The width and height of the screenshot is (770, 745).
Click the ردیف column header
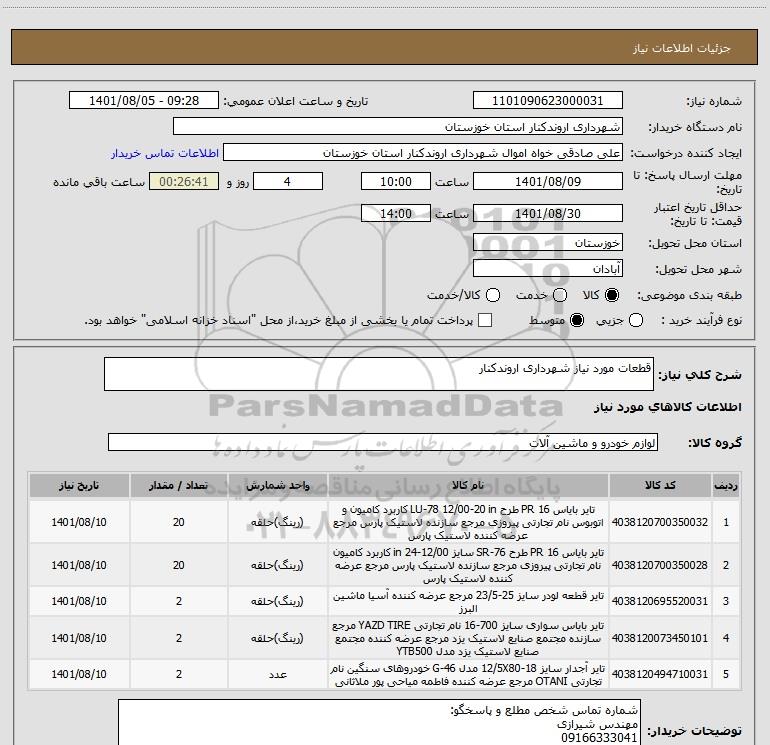click(726, 486)
